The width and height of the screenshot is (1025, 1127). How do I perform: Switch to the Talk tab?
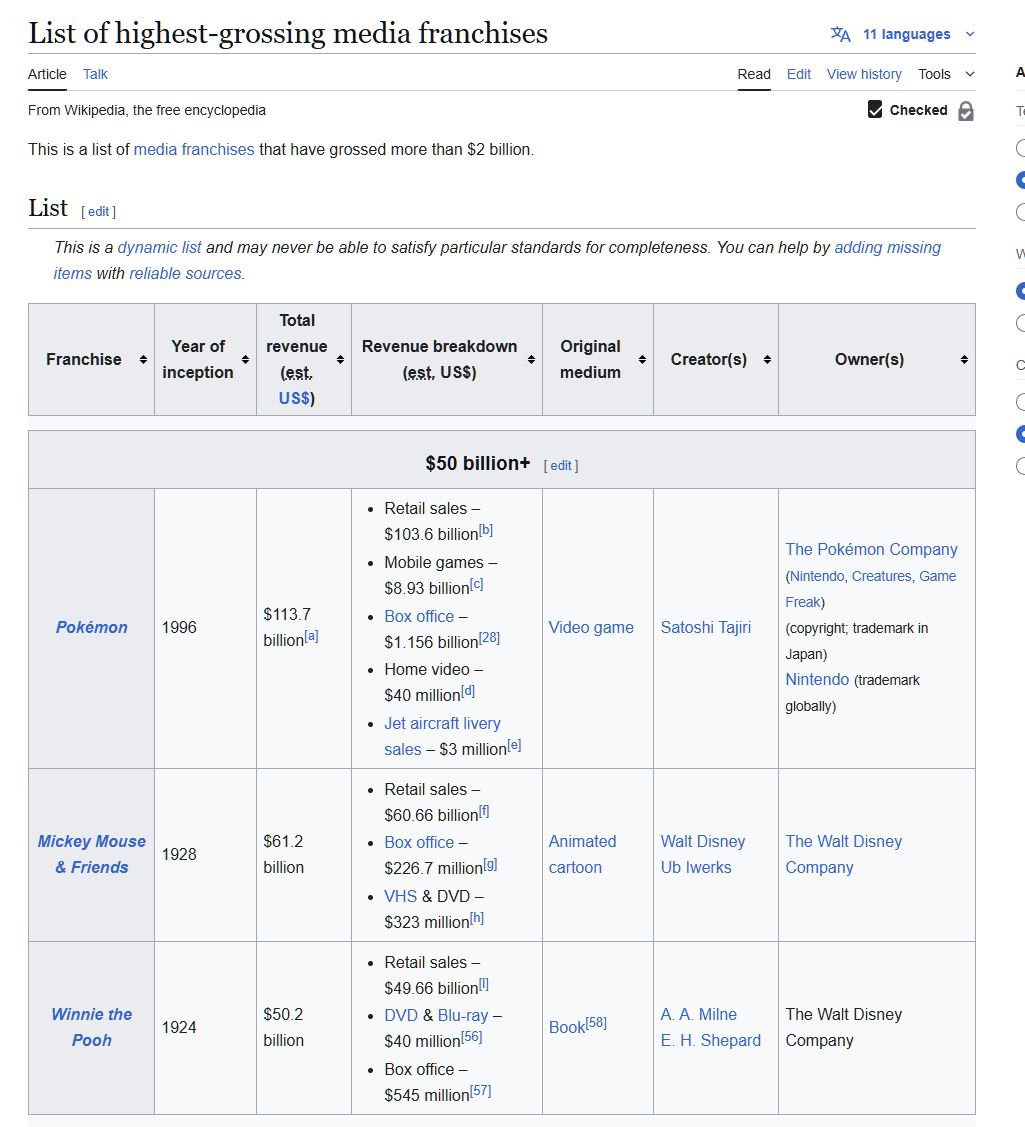(x=95, y=74)
